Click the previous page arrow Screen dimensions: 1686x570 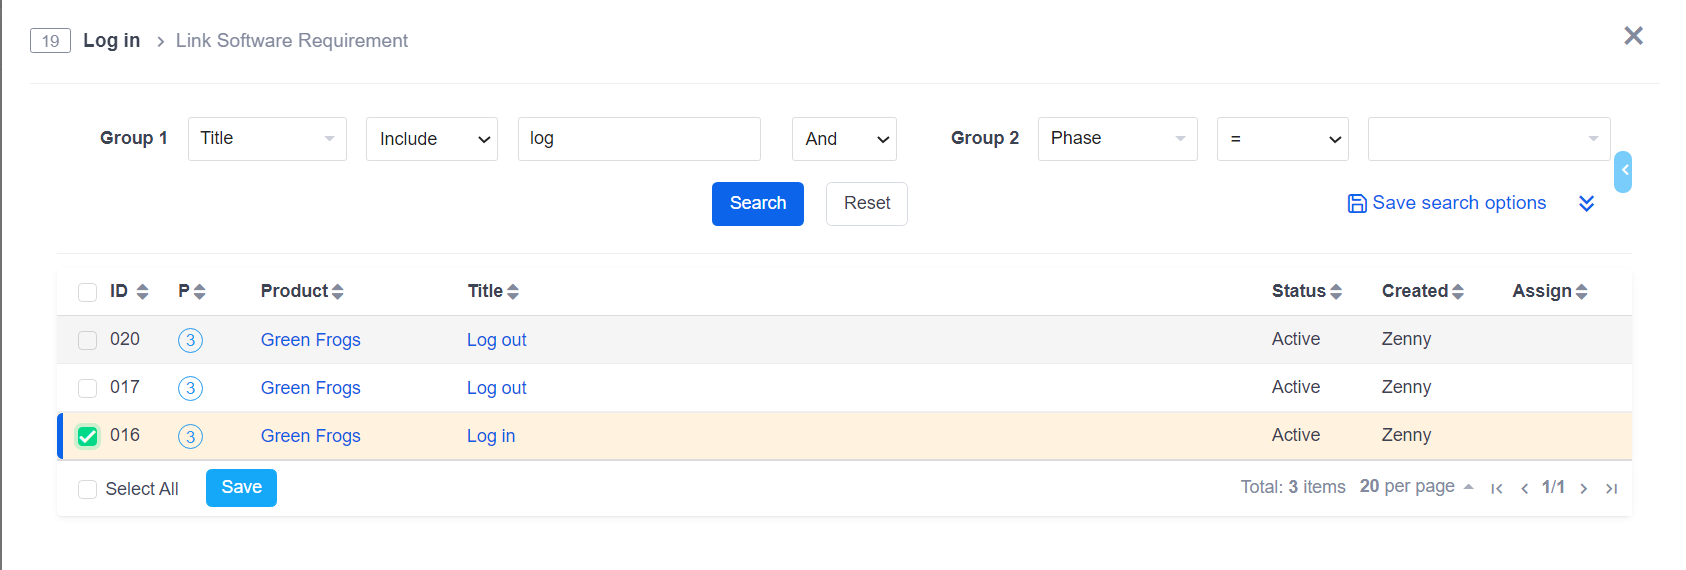(1524, 488)
